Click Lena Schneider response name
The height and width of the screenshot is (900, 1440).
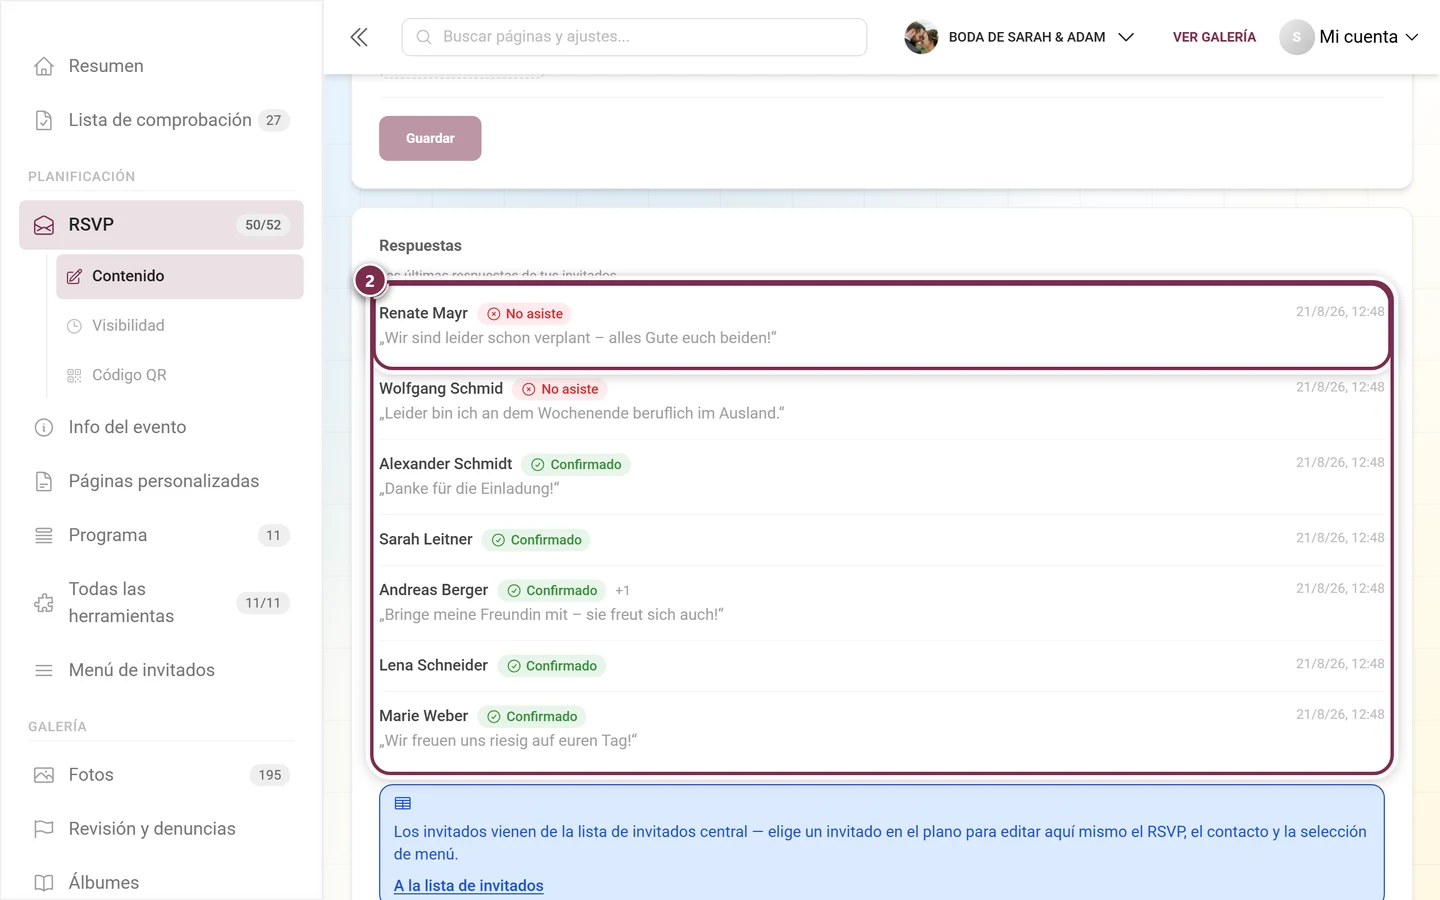tap(433, 666)
